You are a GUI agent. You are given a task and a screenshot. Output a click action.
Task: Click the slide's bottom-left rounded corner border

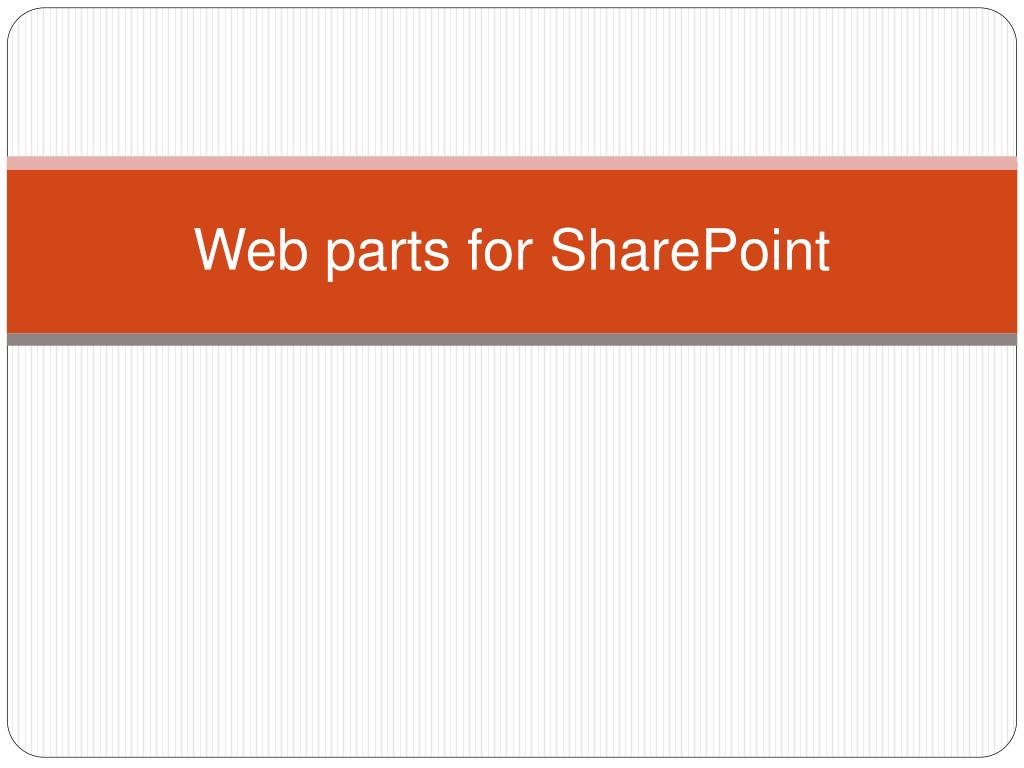16,748
